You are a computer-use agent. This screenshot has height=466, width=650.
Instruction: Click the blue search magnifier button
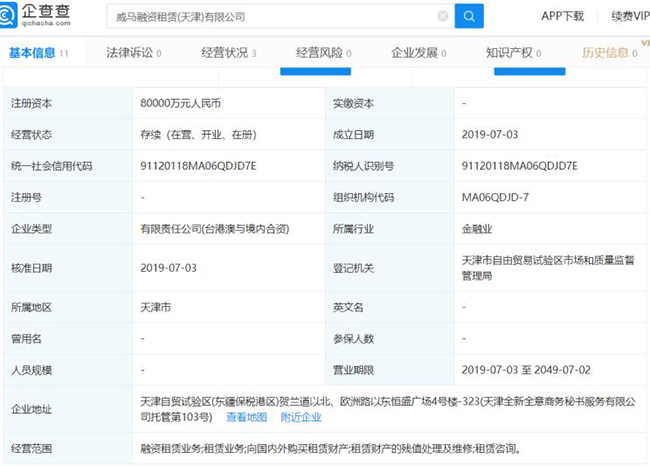pyautogui.click(x=469, y=16)
